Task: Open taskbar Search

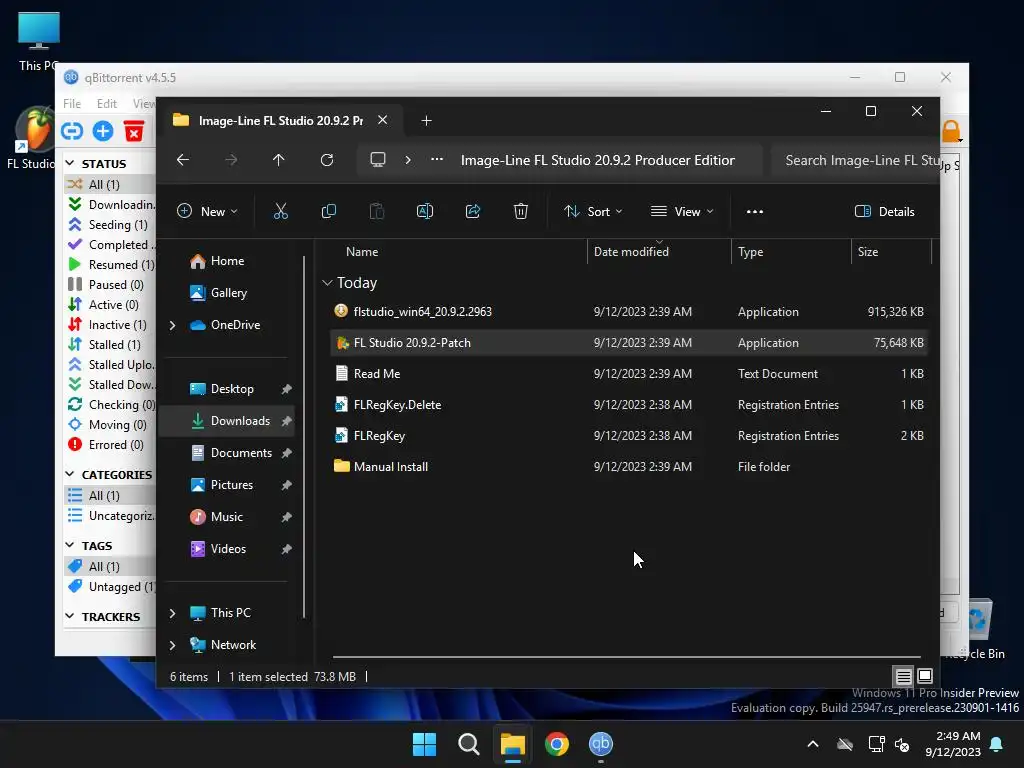Action: (x=468, y=744)
